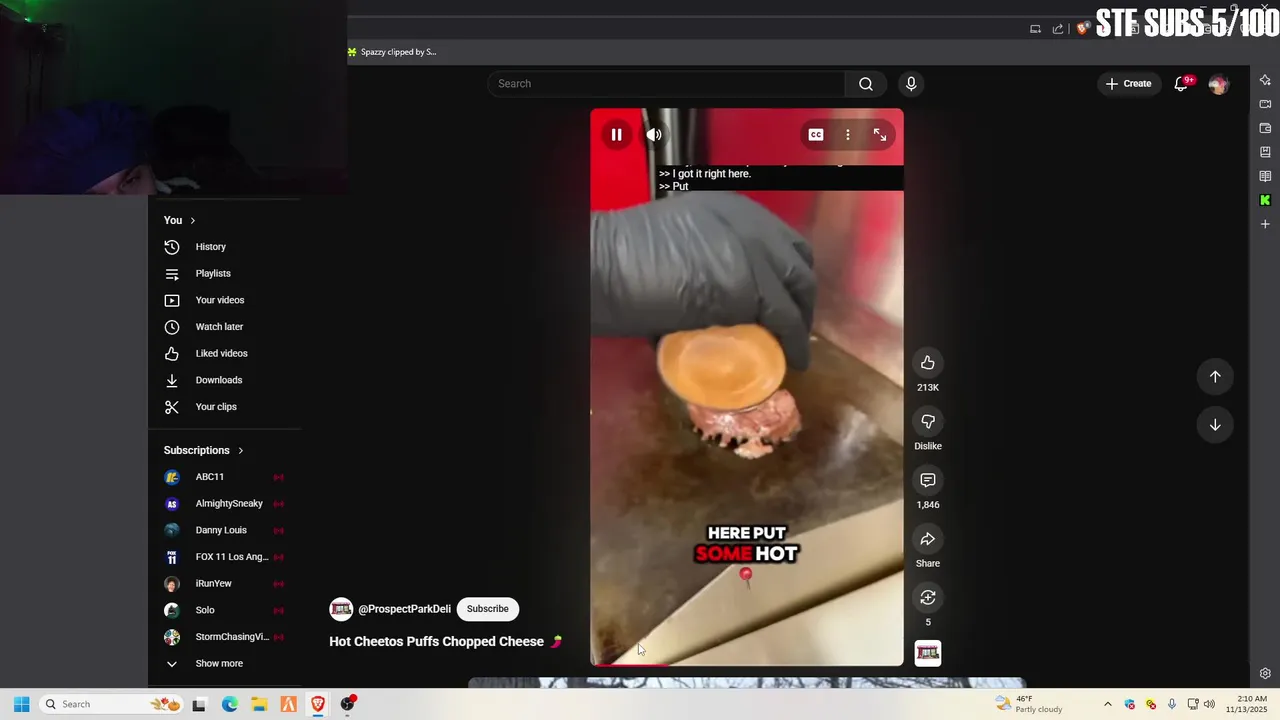Screen dimensions: 1280x720
Task: Add a sidebar item with the plus
Action: tap(1265, 224)
